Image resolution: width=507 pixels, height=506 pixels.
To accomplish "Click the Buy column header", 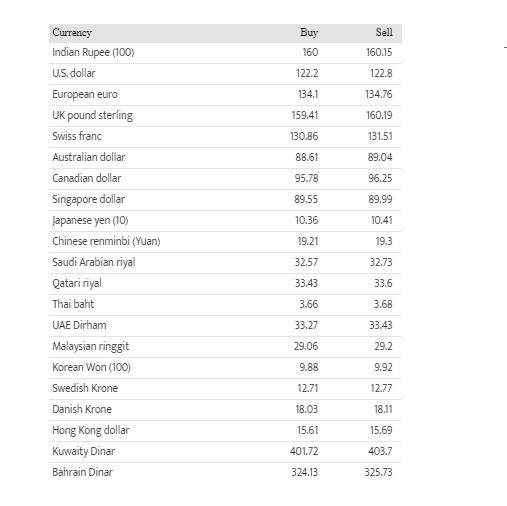I will pyautogui.click(x=309, y=33).
